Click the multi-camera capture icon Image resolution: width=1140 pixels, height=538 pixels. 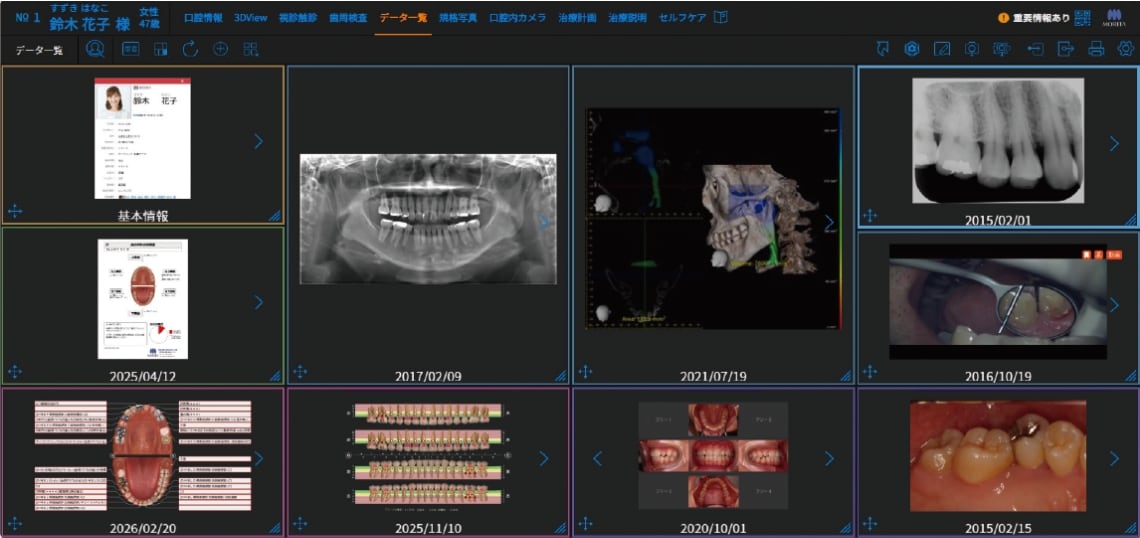[x=1002, y=49]
